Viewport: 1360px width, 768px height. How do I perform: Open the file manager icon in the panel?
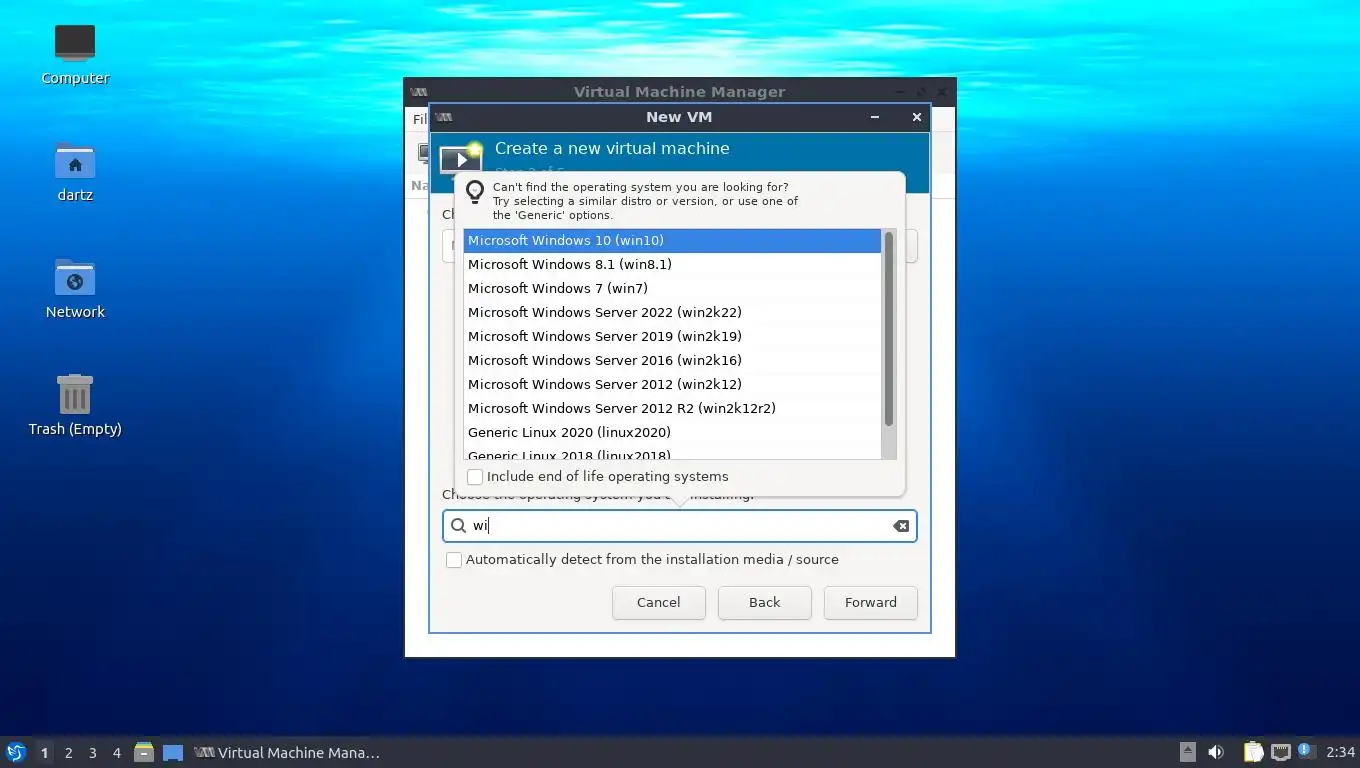pos(144,752)
